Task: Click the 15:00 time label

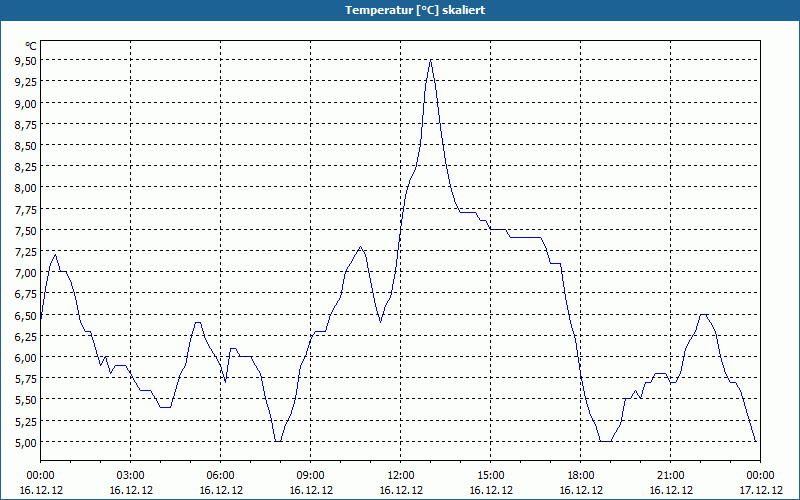Action: [491, 476]
